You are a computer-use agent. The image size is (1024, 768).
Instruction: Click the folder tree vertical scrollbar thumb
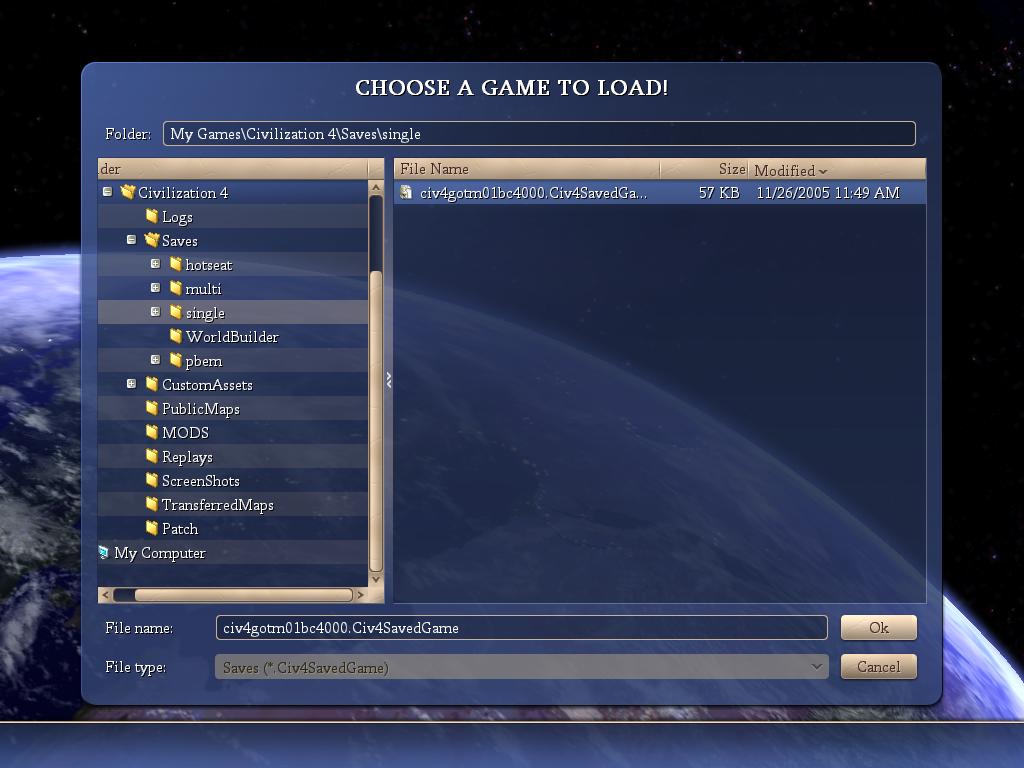click(376, 421)
